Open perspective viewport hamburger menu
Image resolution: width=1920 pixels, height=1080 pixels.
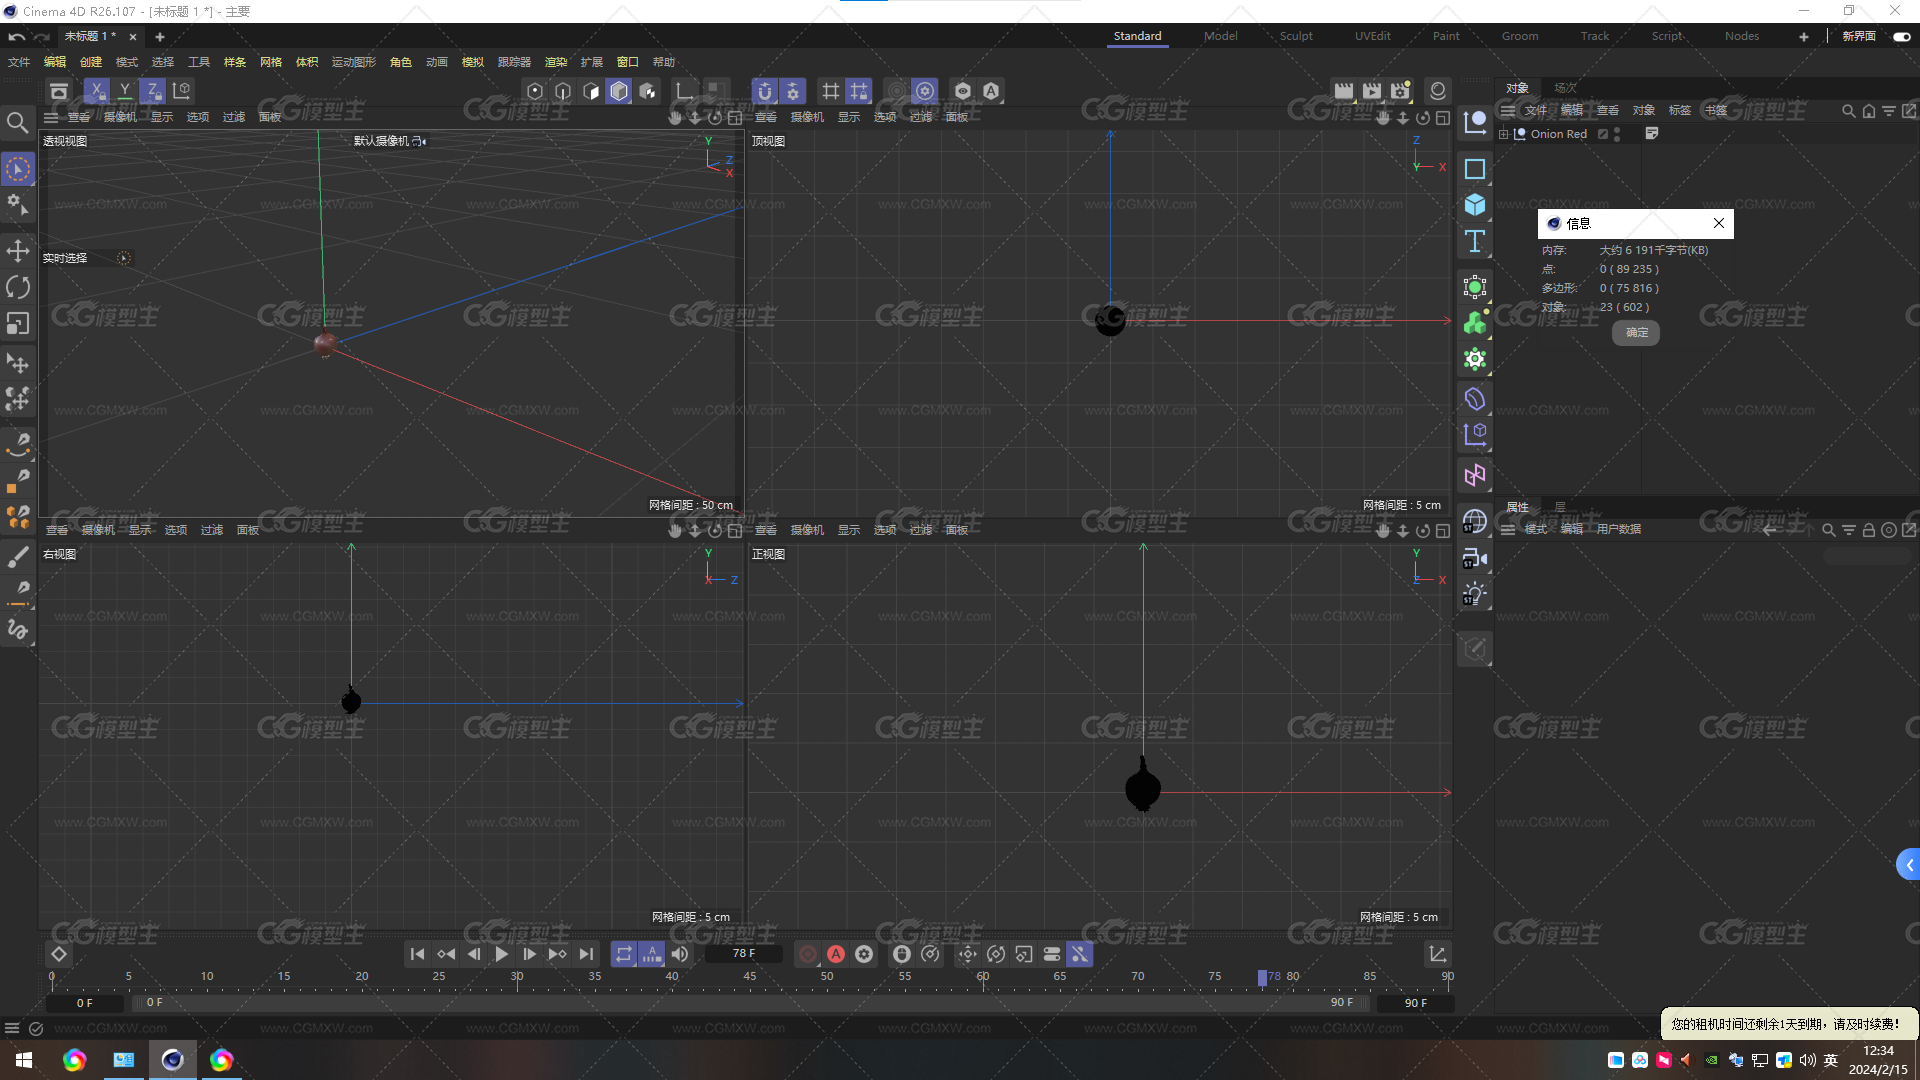pos(51,117)
